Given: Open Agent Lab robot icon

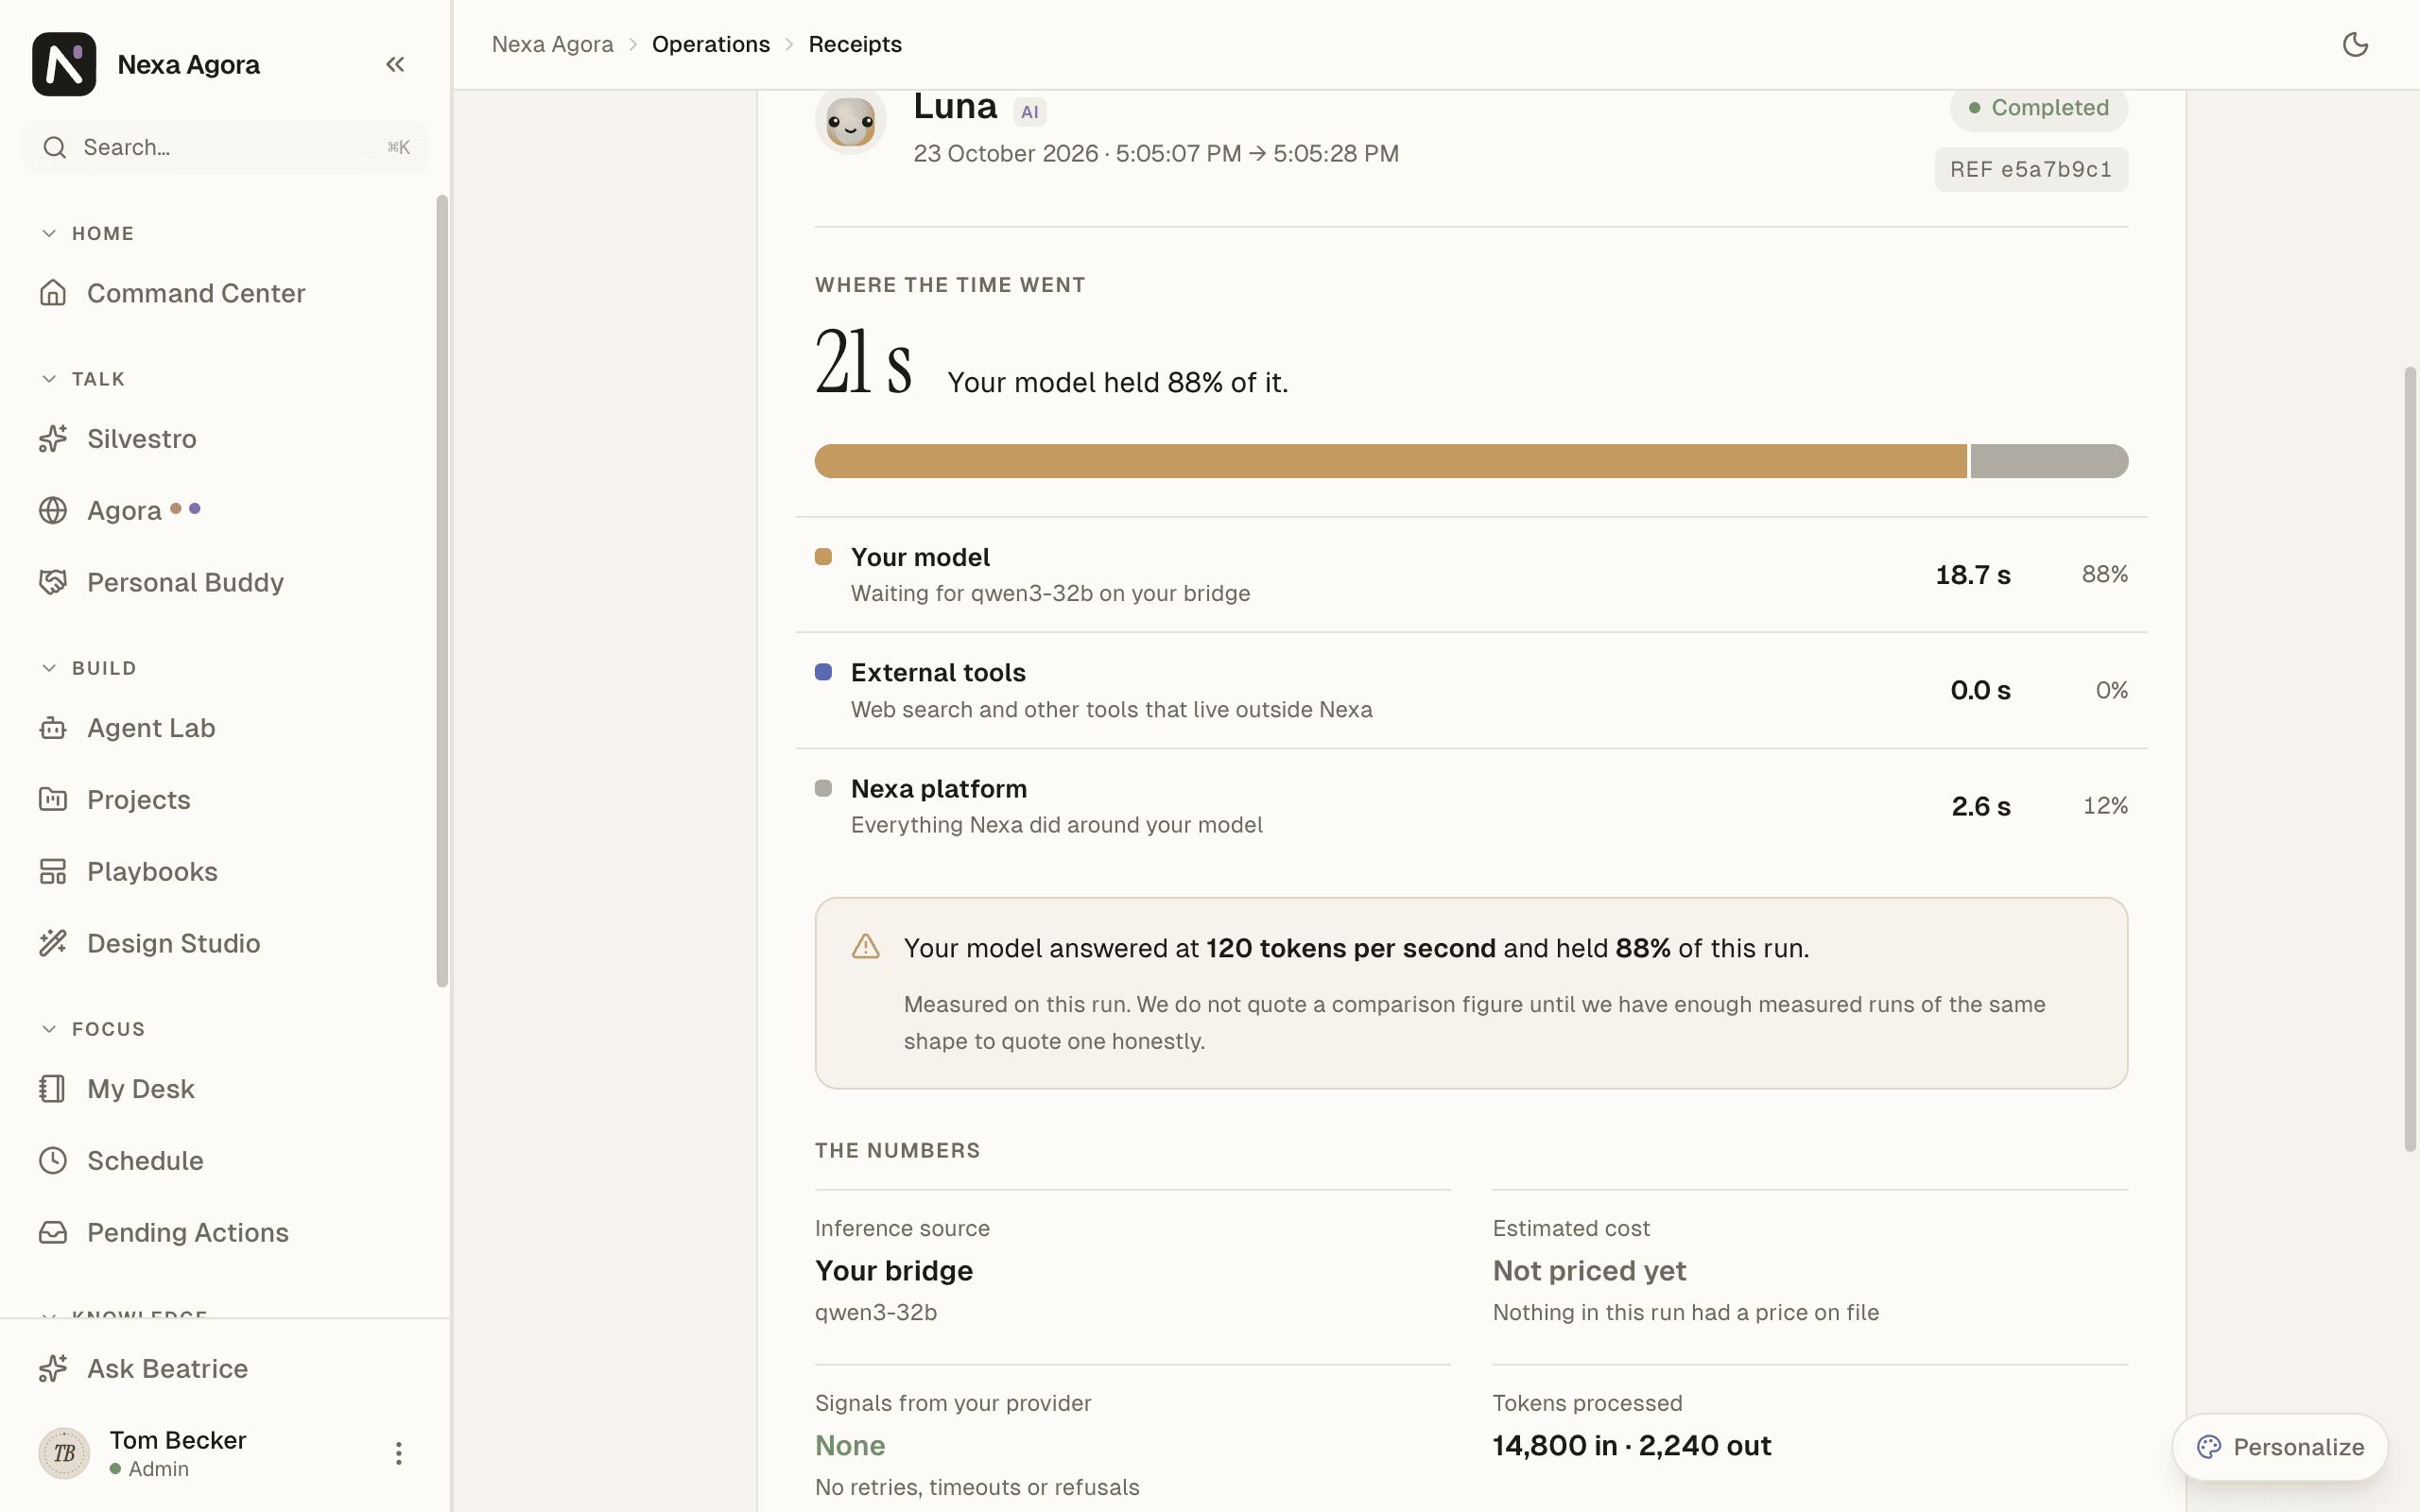Looking at the screenshot, I should click(x=53, y=728).
